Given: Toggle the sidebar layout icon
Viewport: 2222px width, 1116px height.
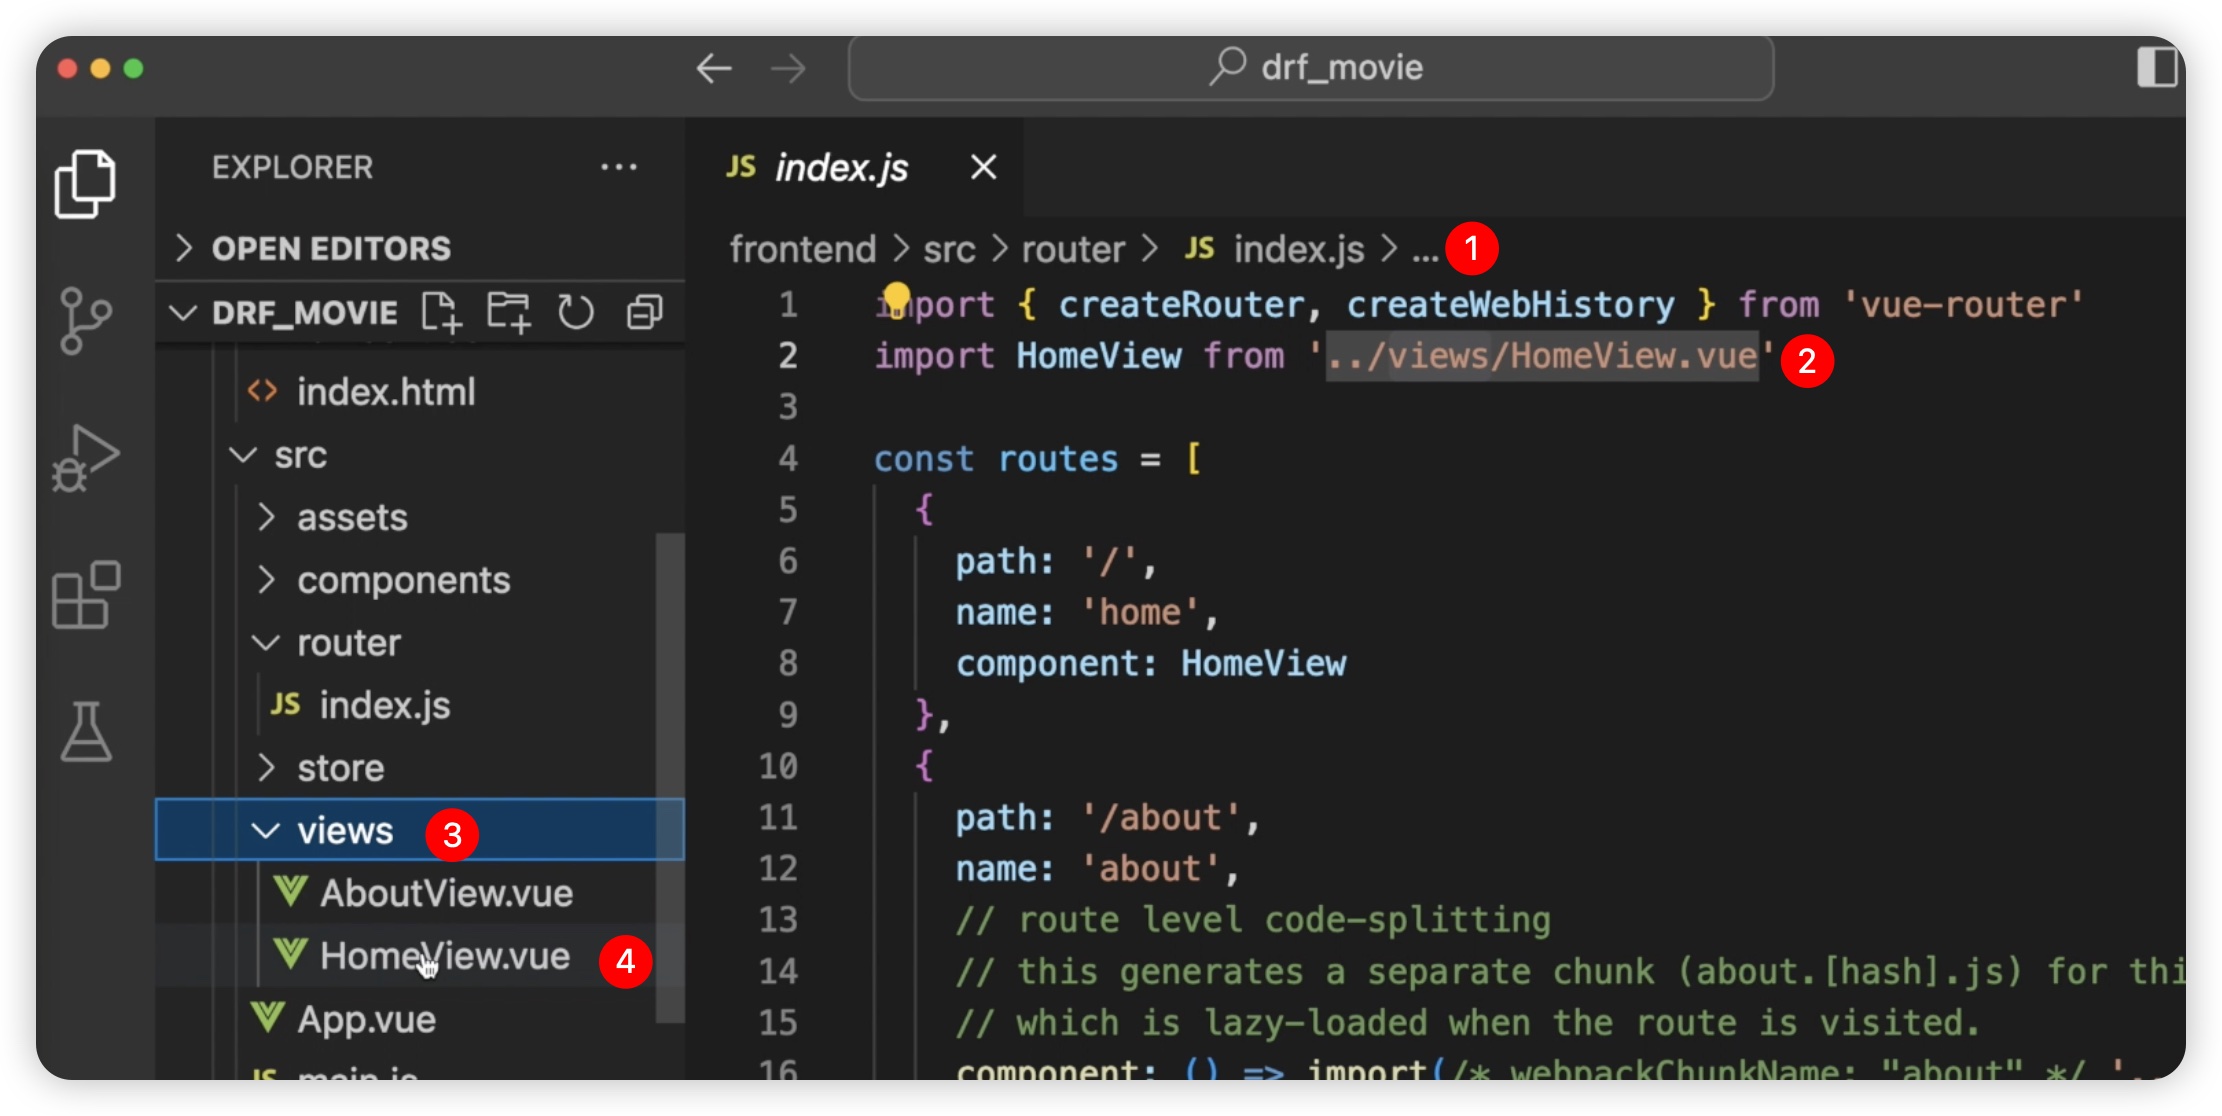Looking at the screenshot, I should tap(2157, 67).
